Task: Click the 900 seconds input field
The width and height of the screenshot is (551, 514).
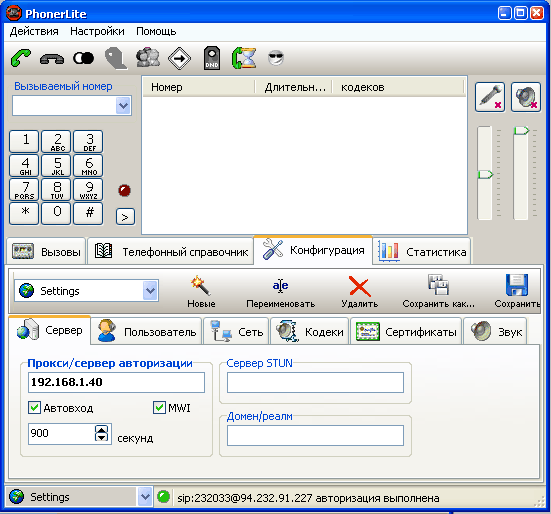Action: coord(61,434)
